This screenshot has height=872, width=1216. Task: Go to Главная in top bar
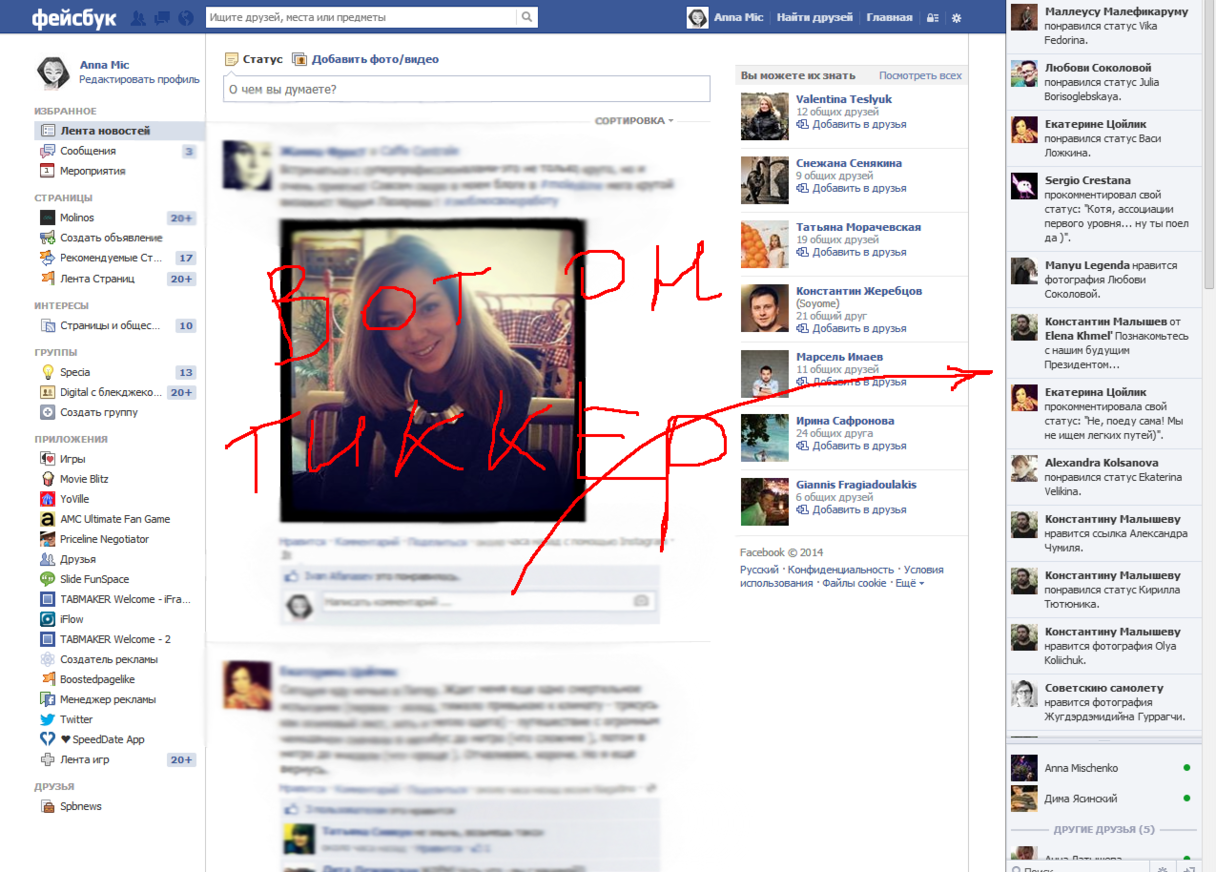(x=889, y=18)
